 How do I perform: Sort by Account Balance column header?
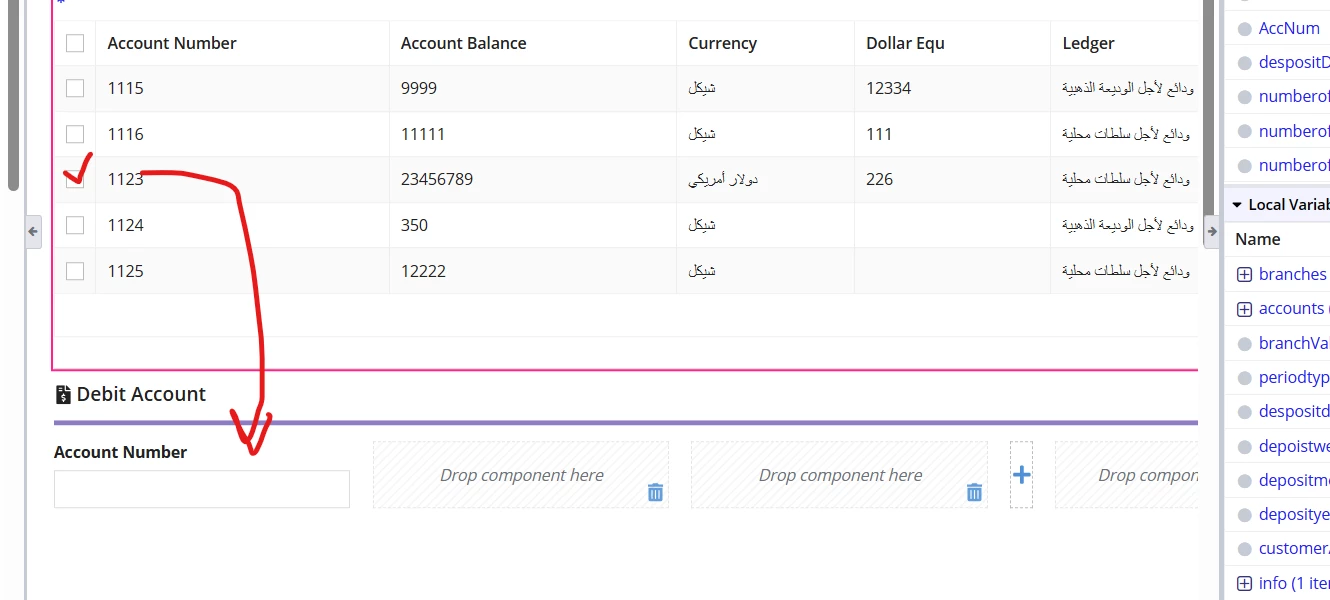tap(463, 43)
